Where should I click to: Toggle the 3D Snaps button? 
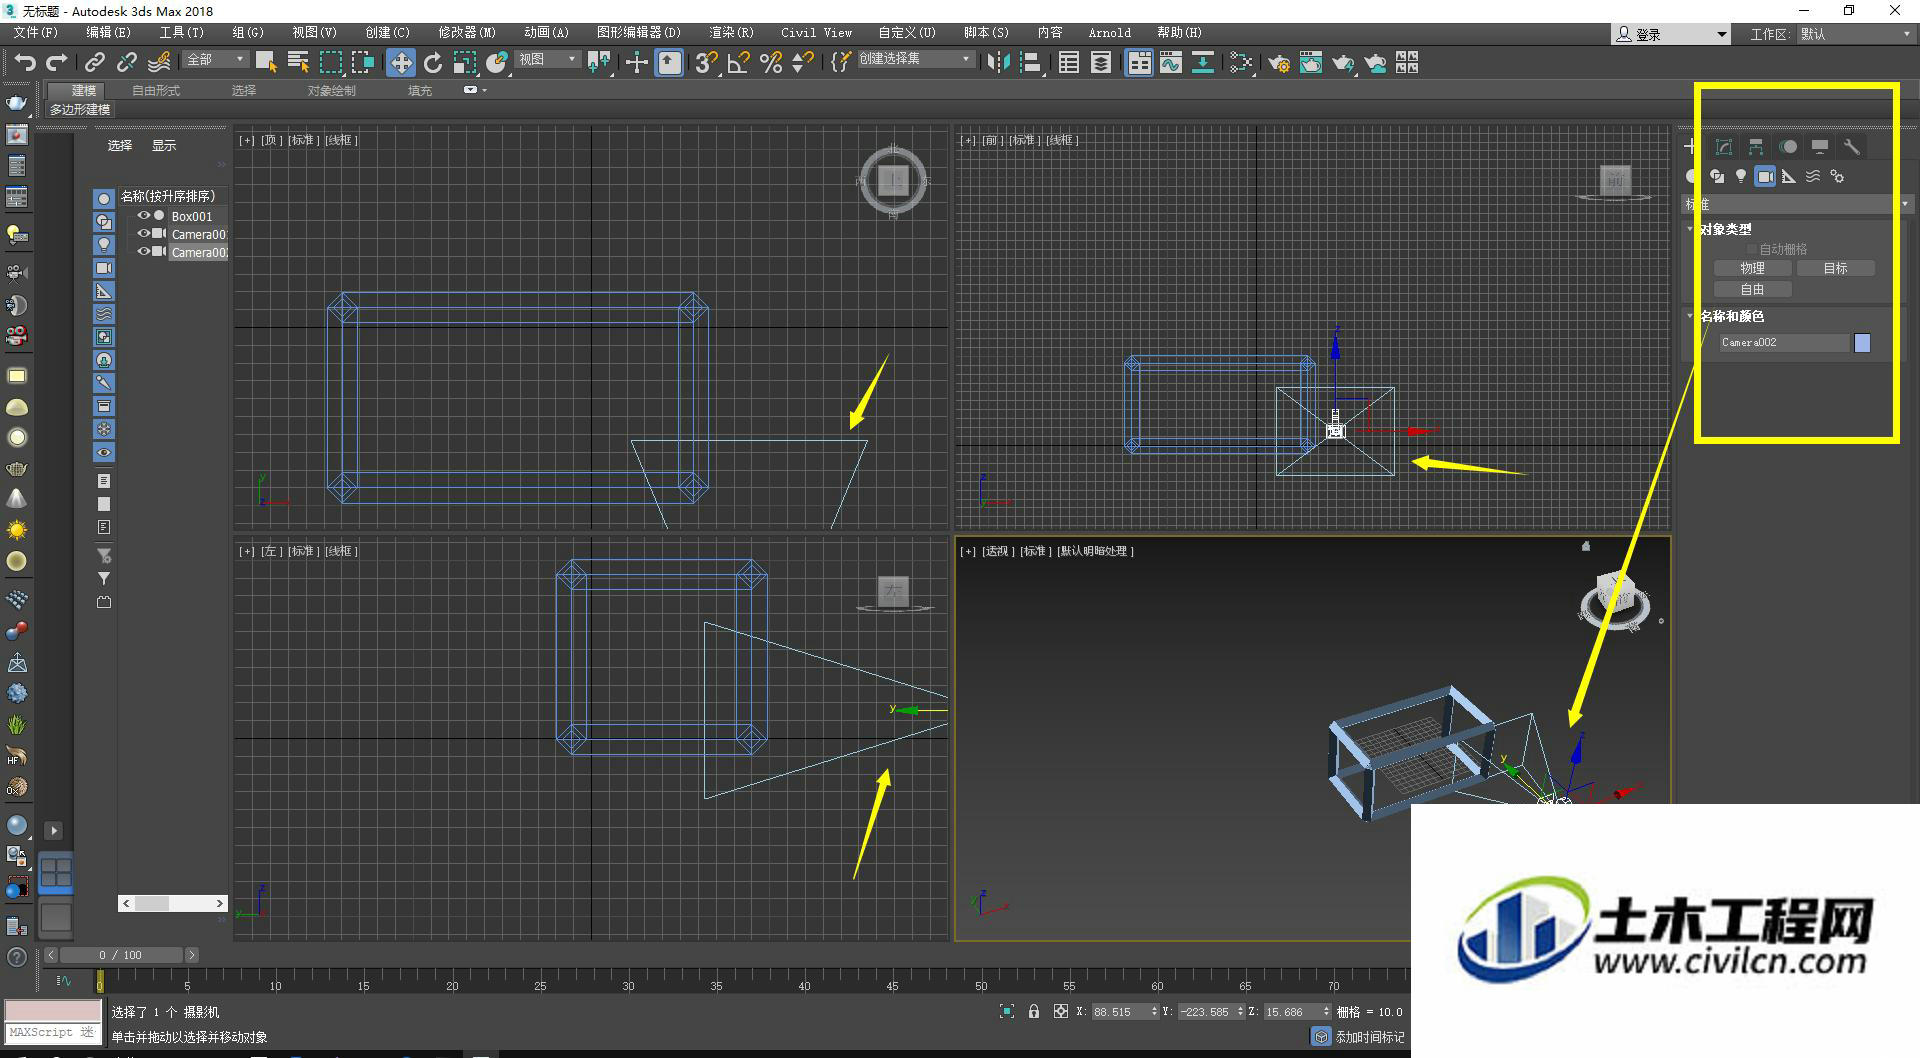(x=706, y=62)
